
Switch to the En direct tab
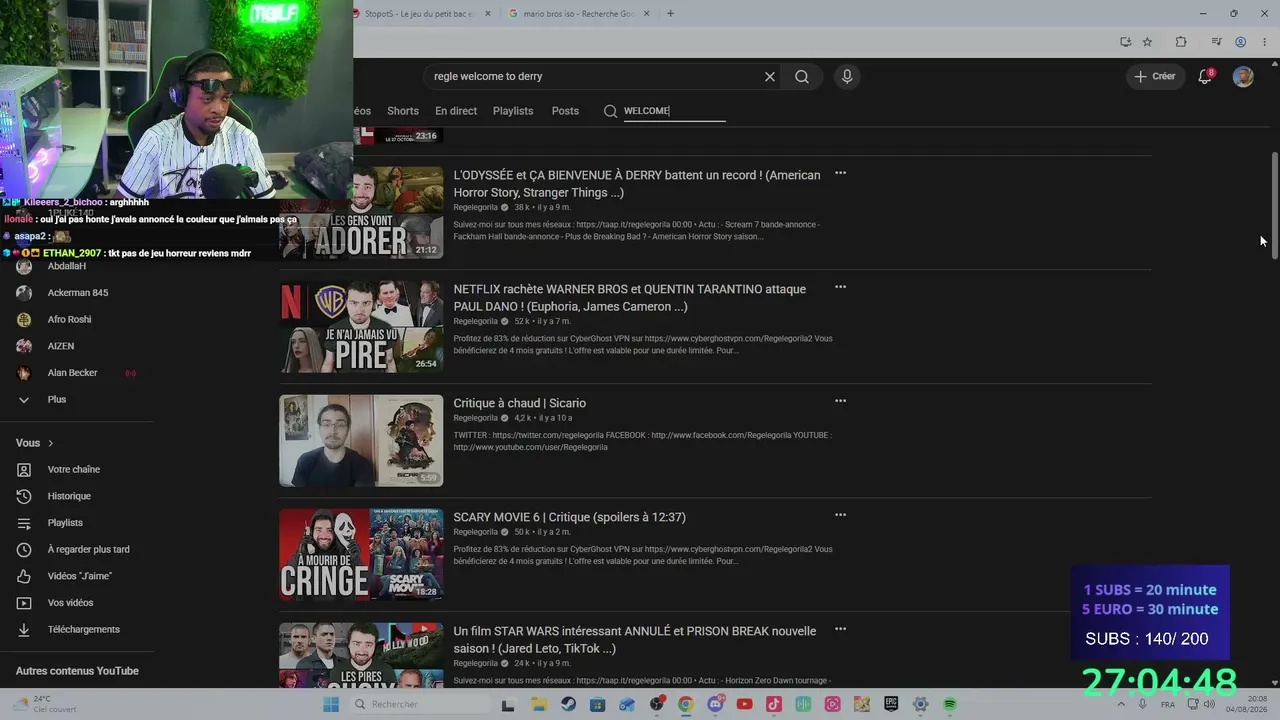coord(456,111)
